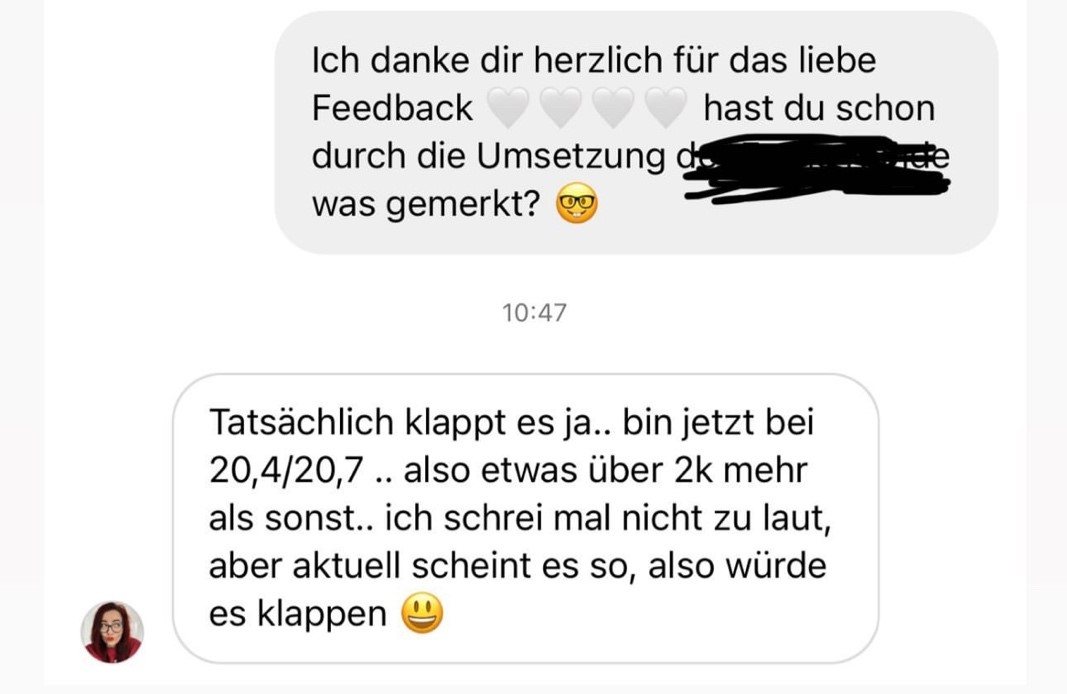Click the text "hast du schon"
This screenshot has width=1067, height=694.
[x=819, y=108]
